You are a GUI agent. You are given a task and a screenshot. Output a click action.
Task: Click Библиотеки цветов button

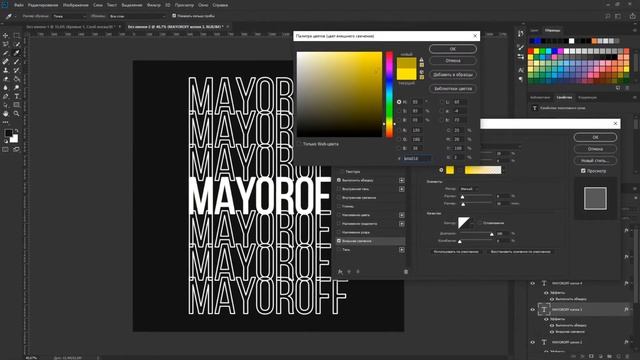(x=453, y=89)
